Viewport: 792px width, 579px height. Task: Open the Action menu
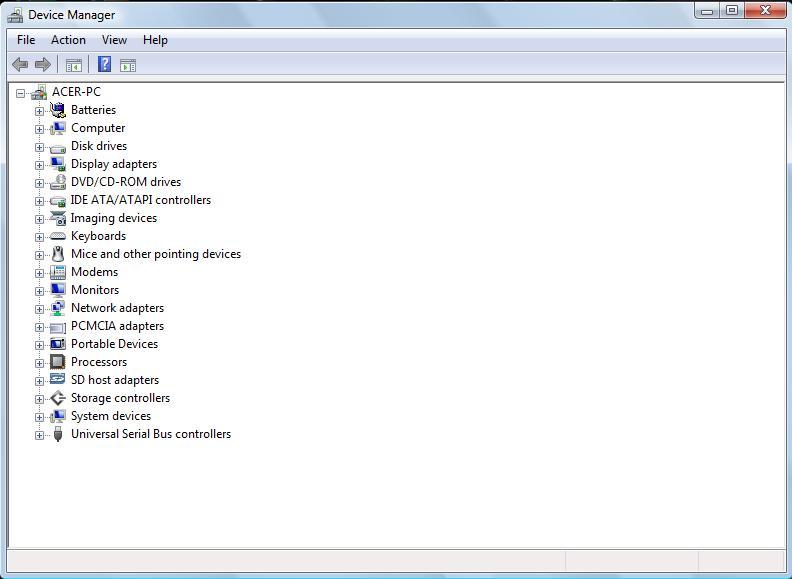coord(68,40)
